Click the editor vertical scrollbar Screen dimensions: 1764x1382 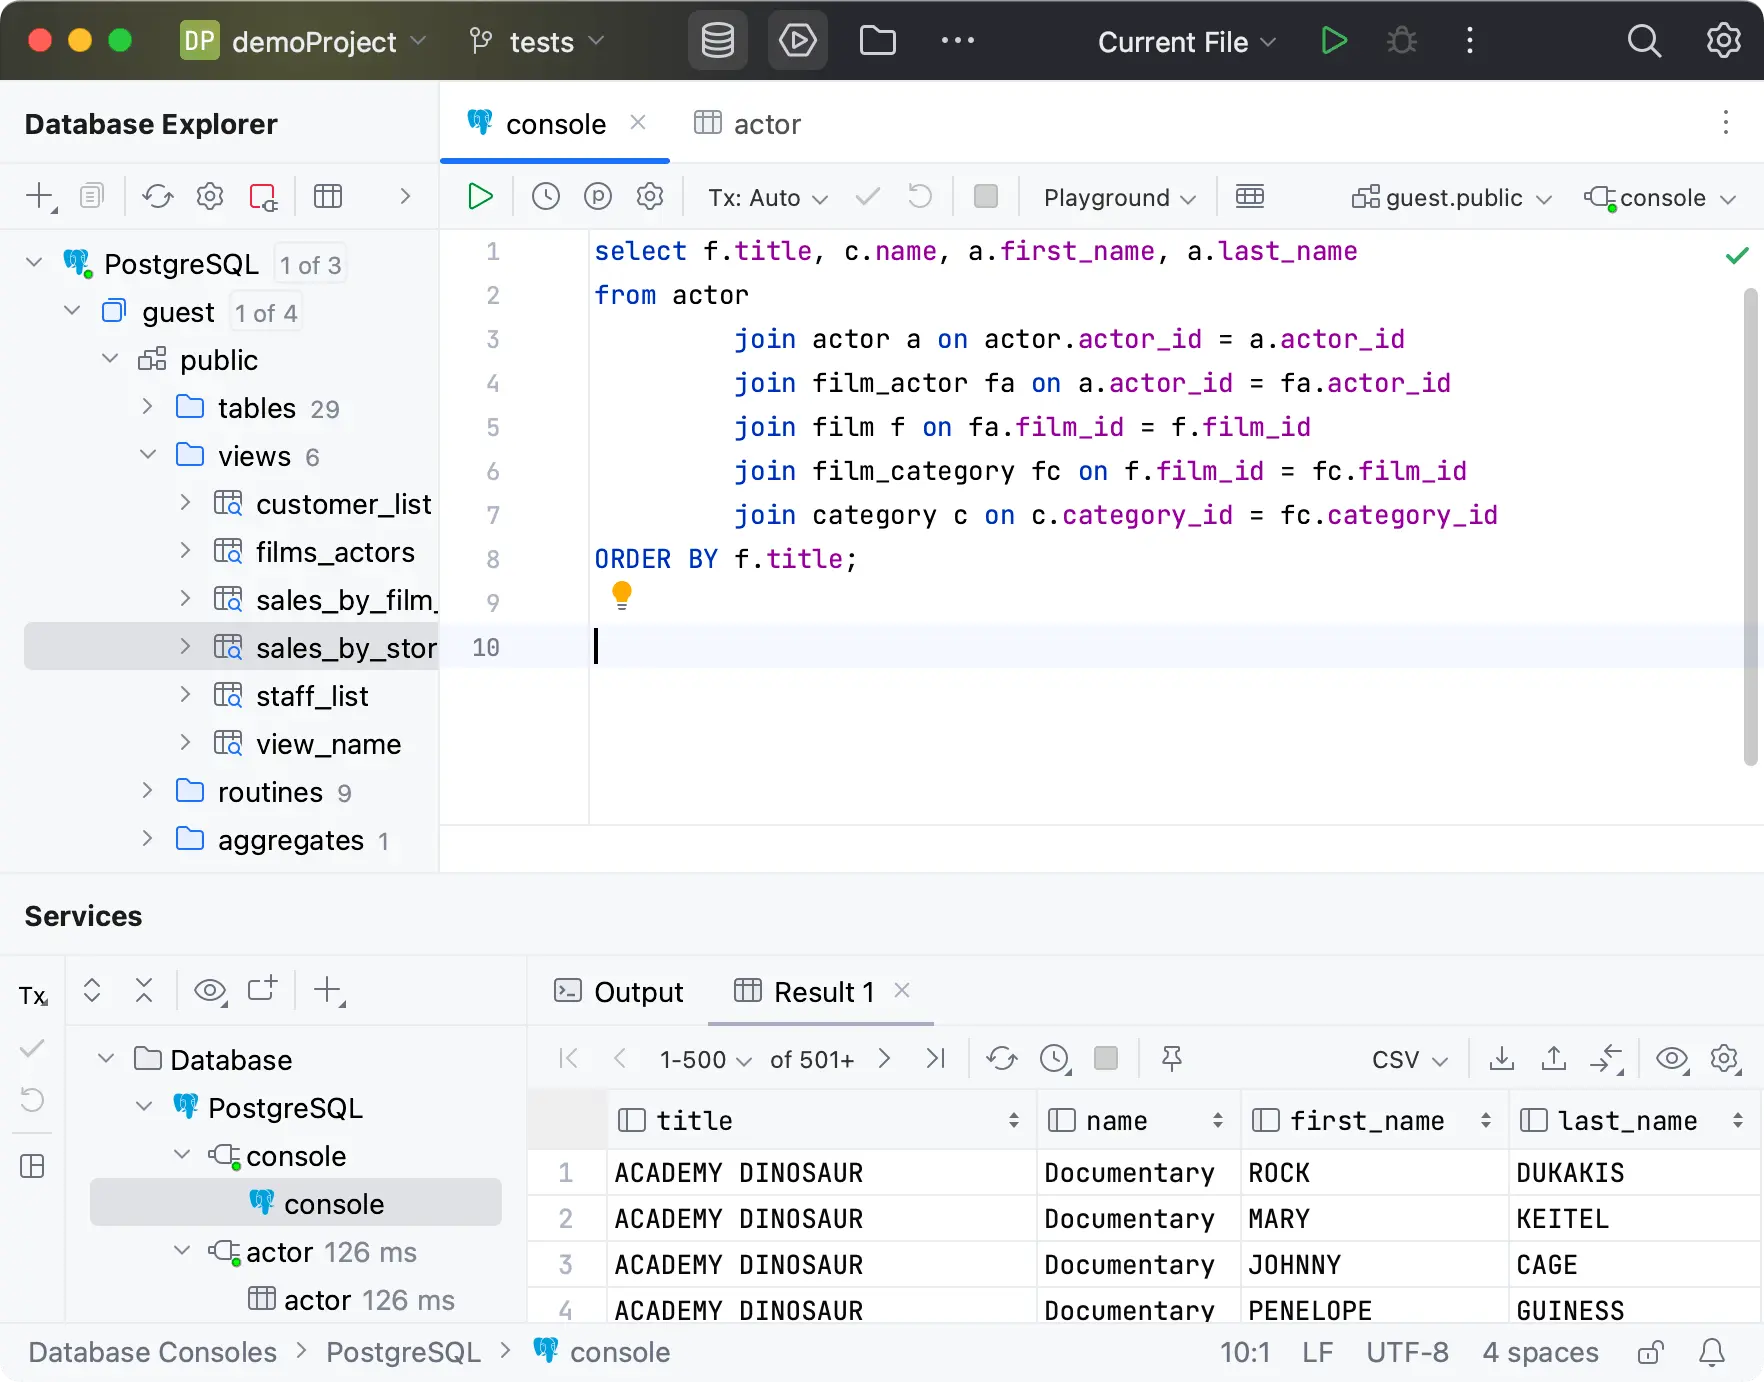pos(1750,526)
